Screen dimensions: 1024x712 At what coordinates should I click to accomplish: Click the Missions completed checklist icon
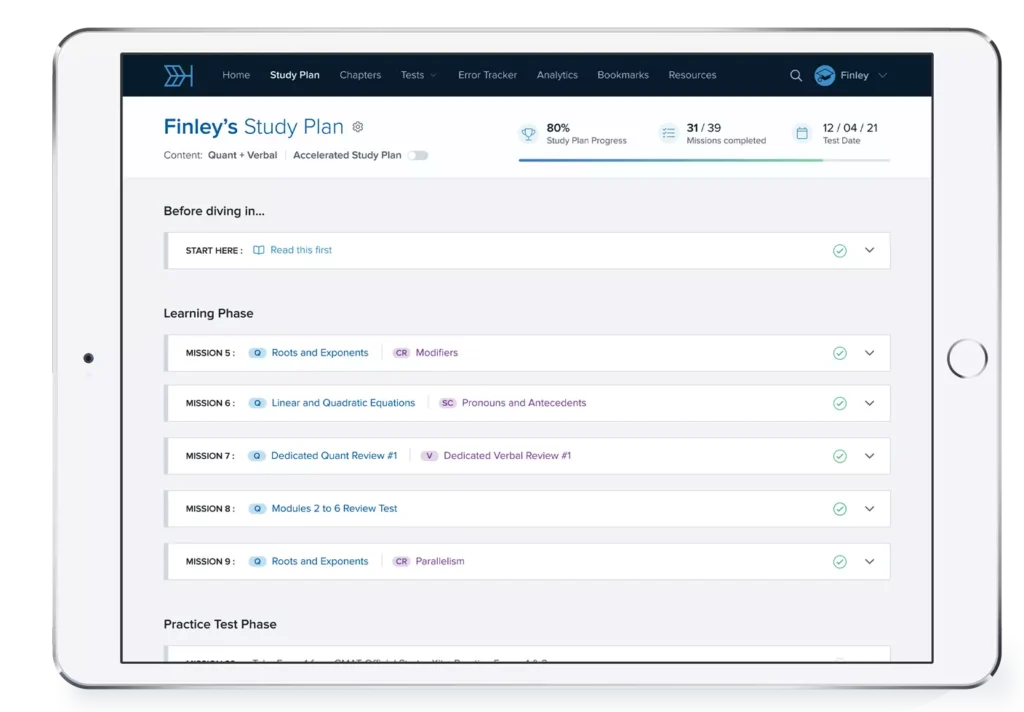pyautogui.click(x=667, y=133)
